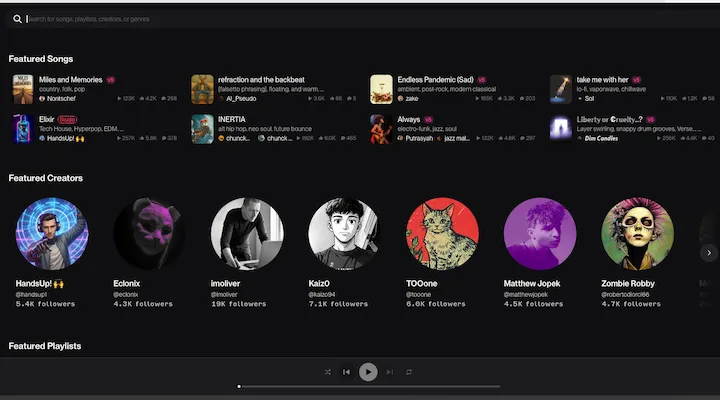Click the v5 badge beside Endless Pandemic
Screen dimensions: 720x400
point(482,80)
